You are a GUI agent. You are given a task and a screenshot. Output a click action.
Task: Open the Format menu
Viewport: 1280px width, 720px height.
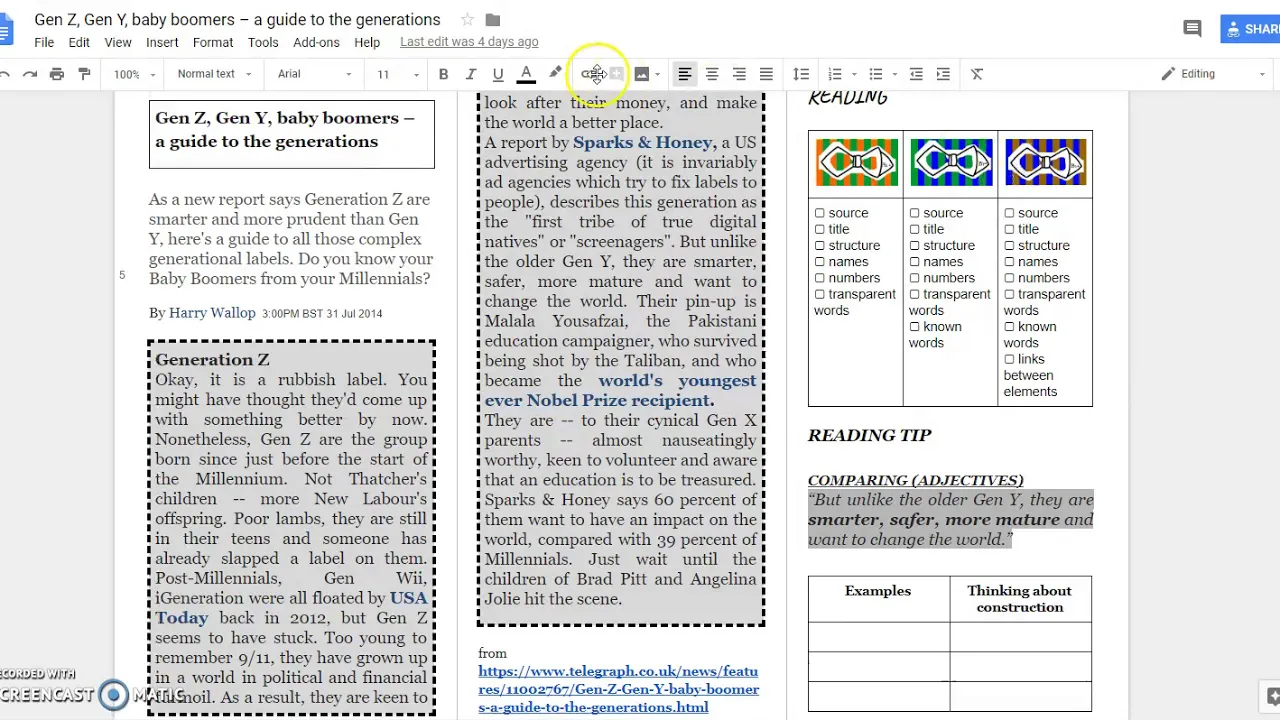pyautogui.click(x=213, y=42)
